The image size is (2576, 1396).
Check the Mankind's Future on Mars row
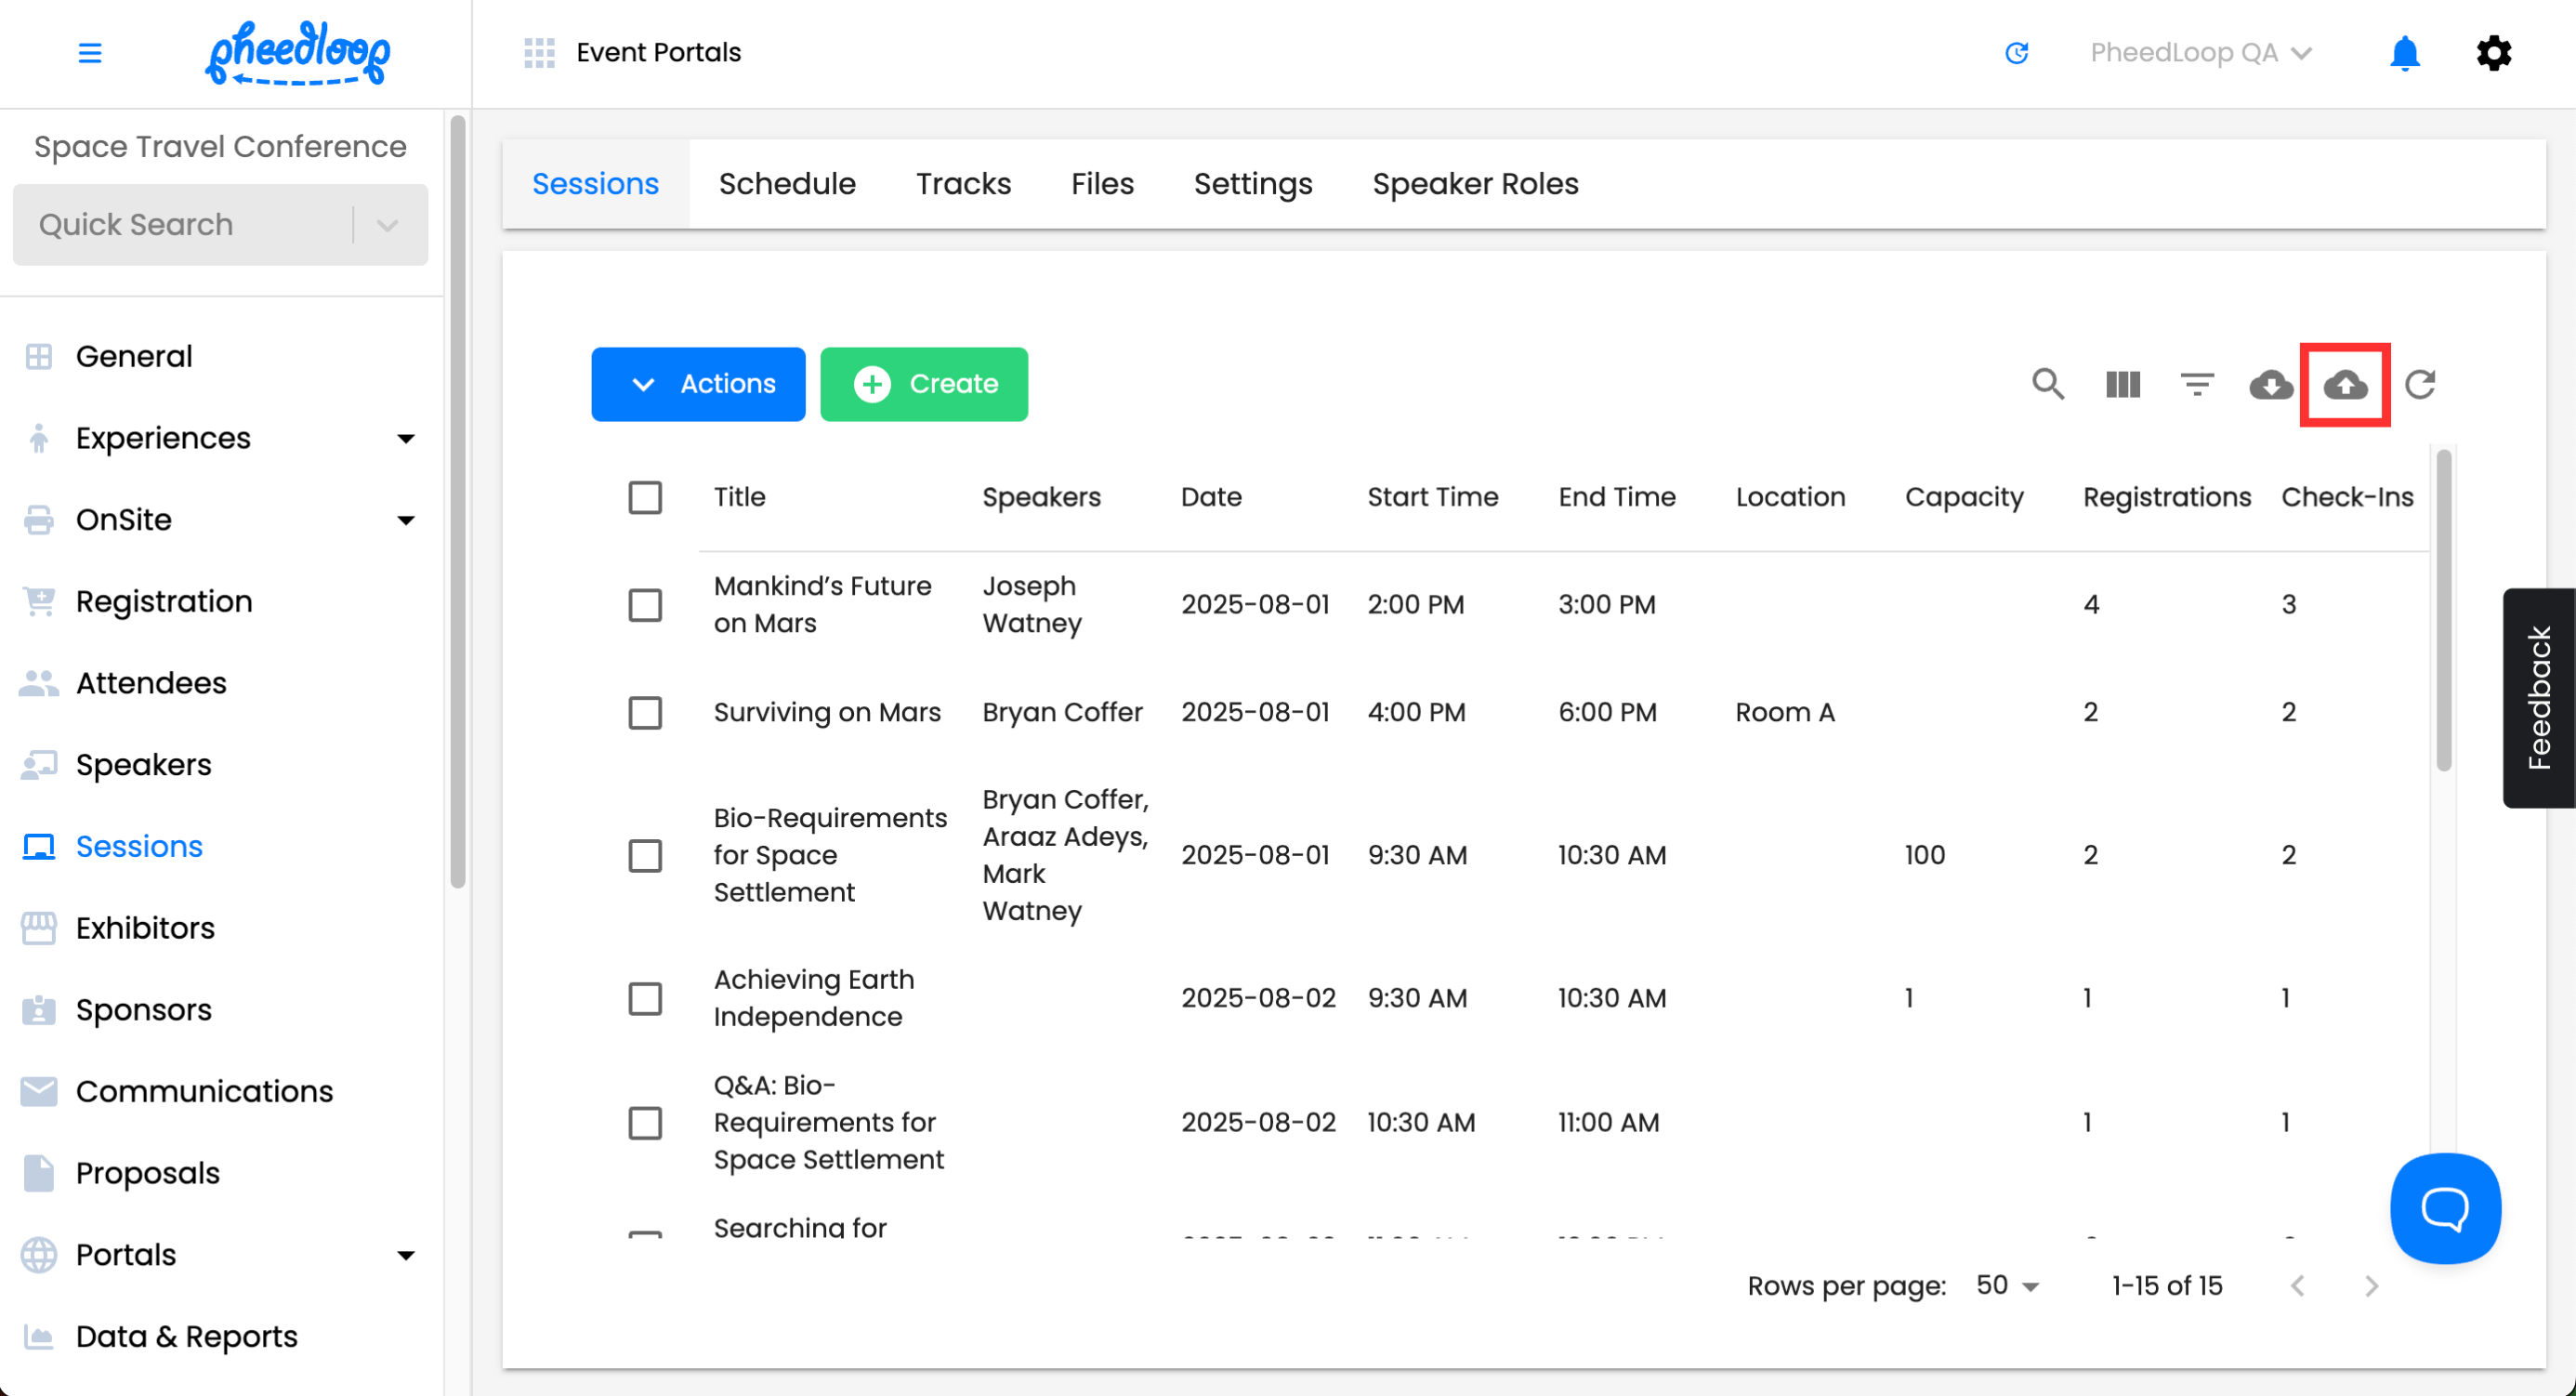pos(645,605)
